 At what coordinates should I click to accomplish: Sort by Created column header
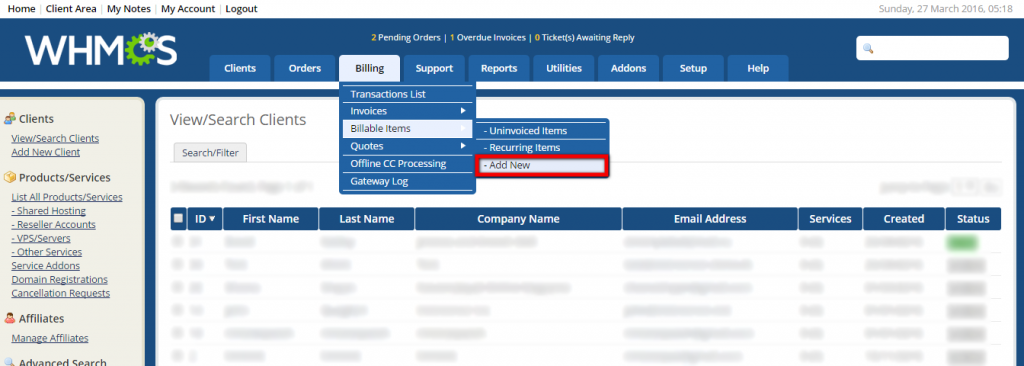click(904, 219)
